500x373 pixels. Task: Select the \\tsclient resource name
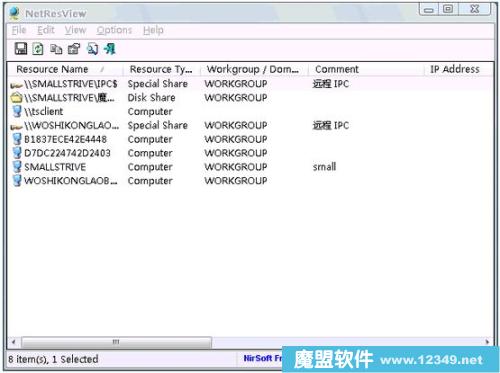pyautogui.click(x=43, y=111)
